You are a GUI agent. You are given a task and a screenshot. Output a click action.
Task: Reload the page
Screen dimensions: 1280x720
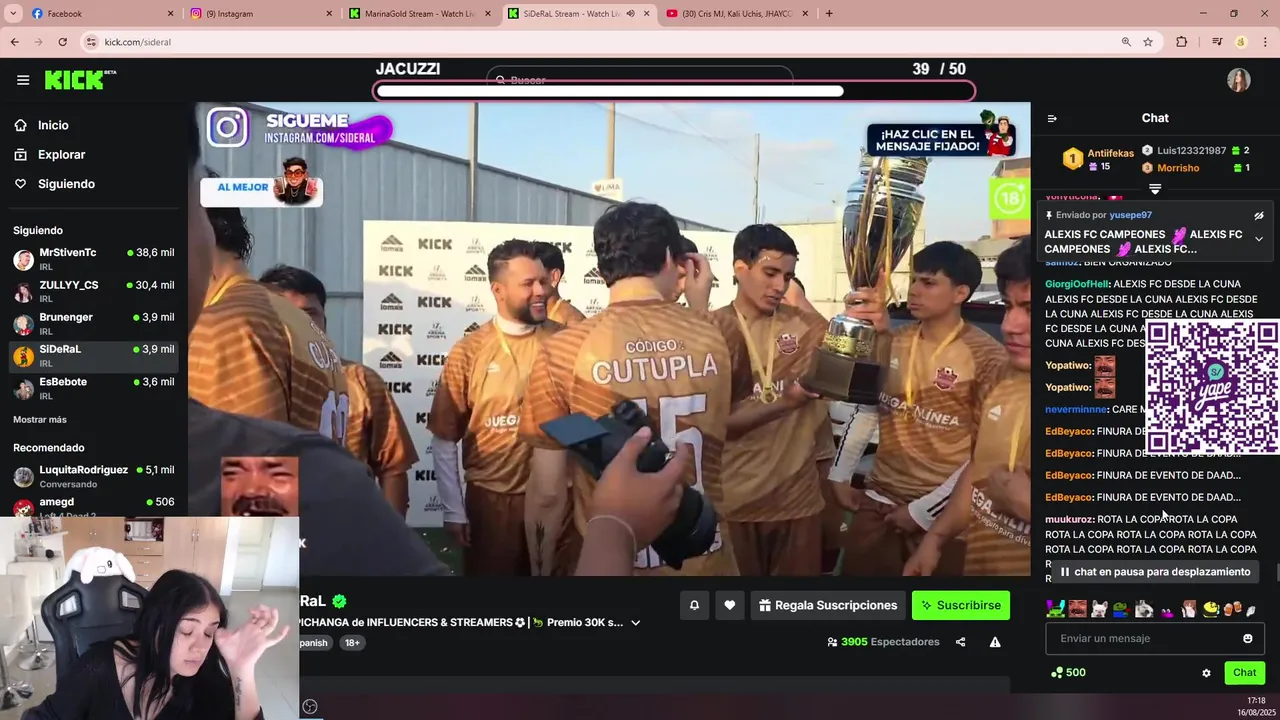point(62,42)
